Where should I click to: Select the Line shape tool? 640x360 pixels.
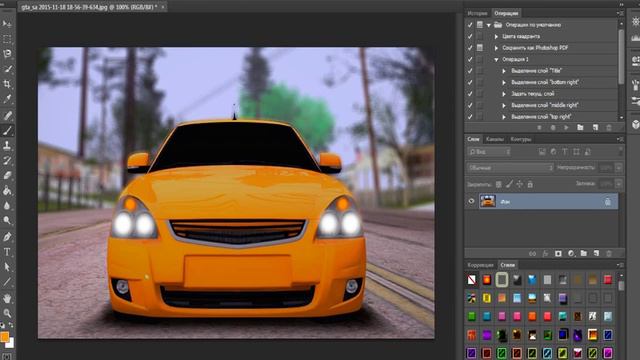click(7, 282)
